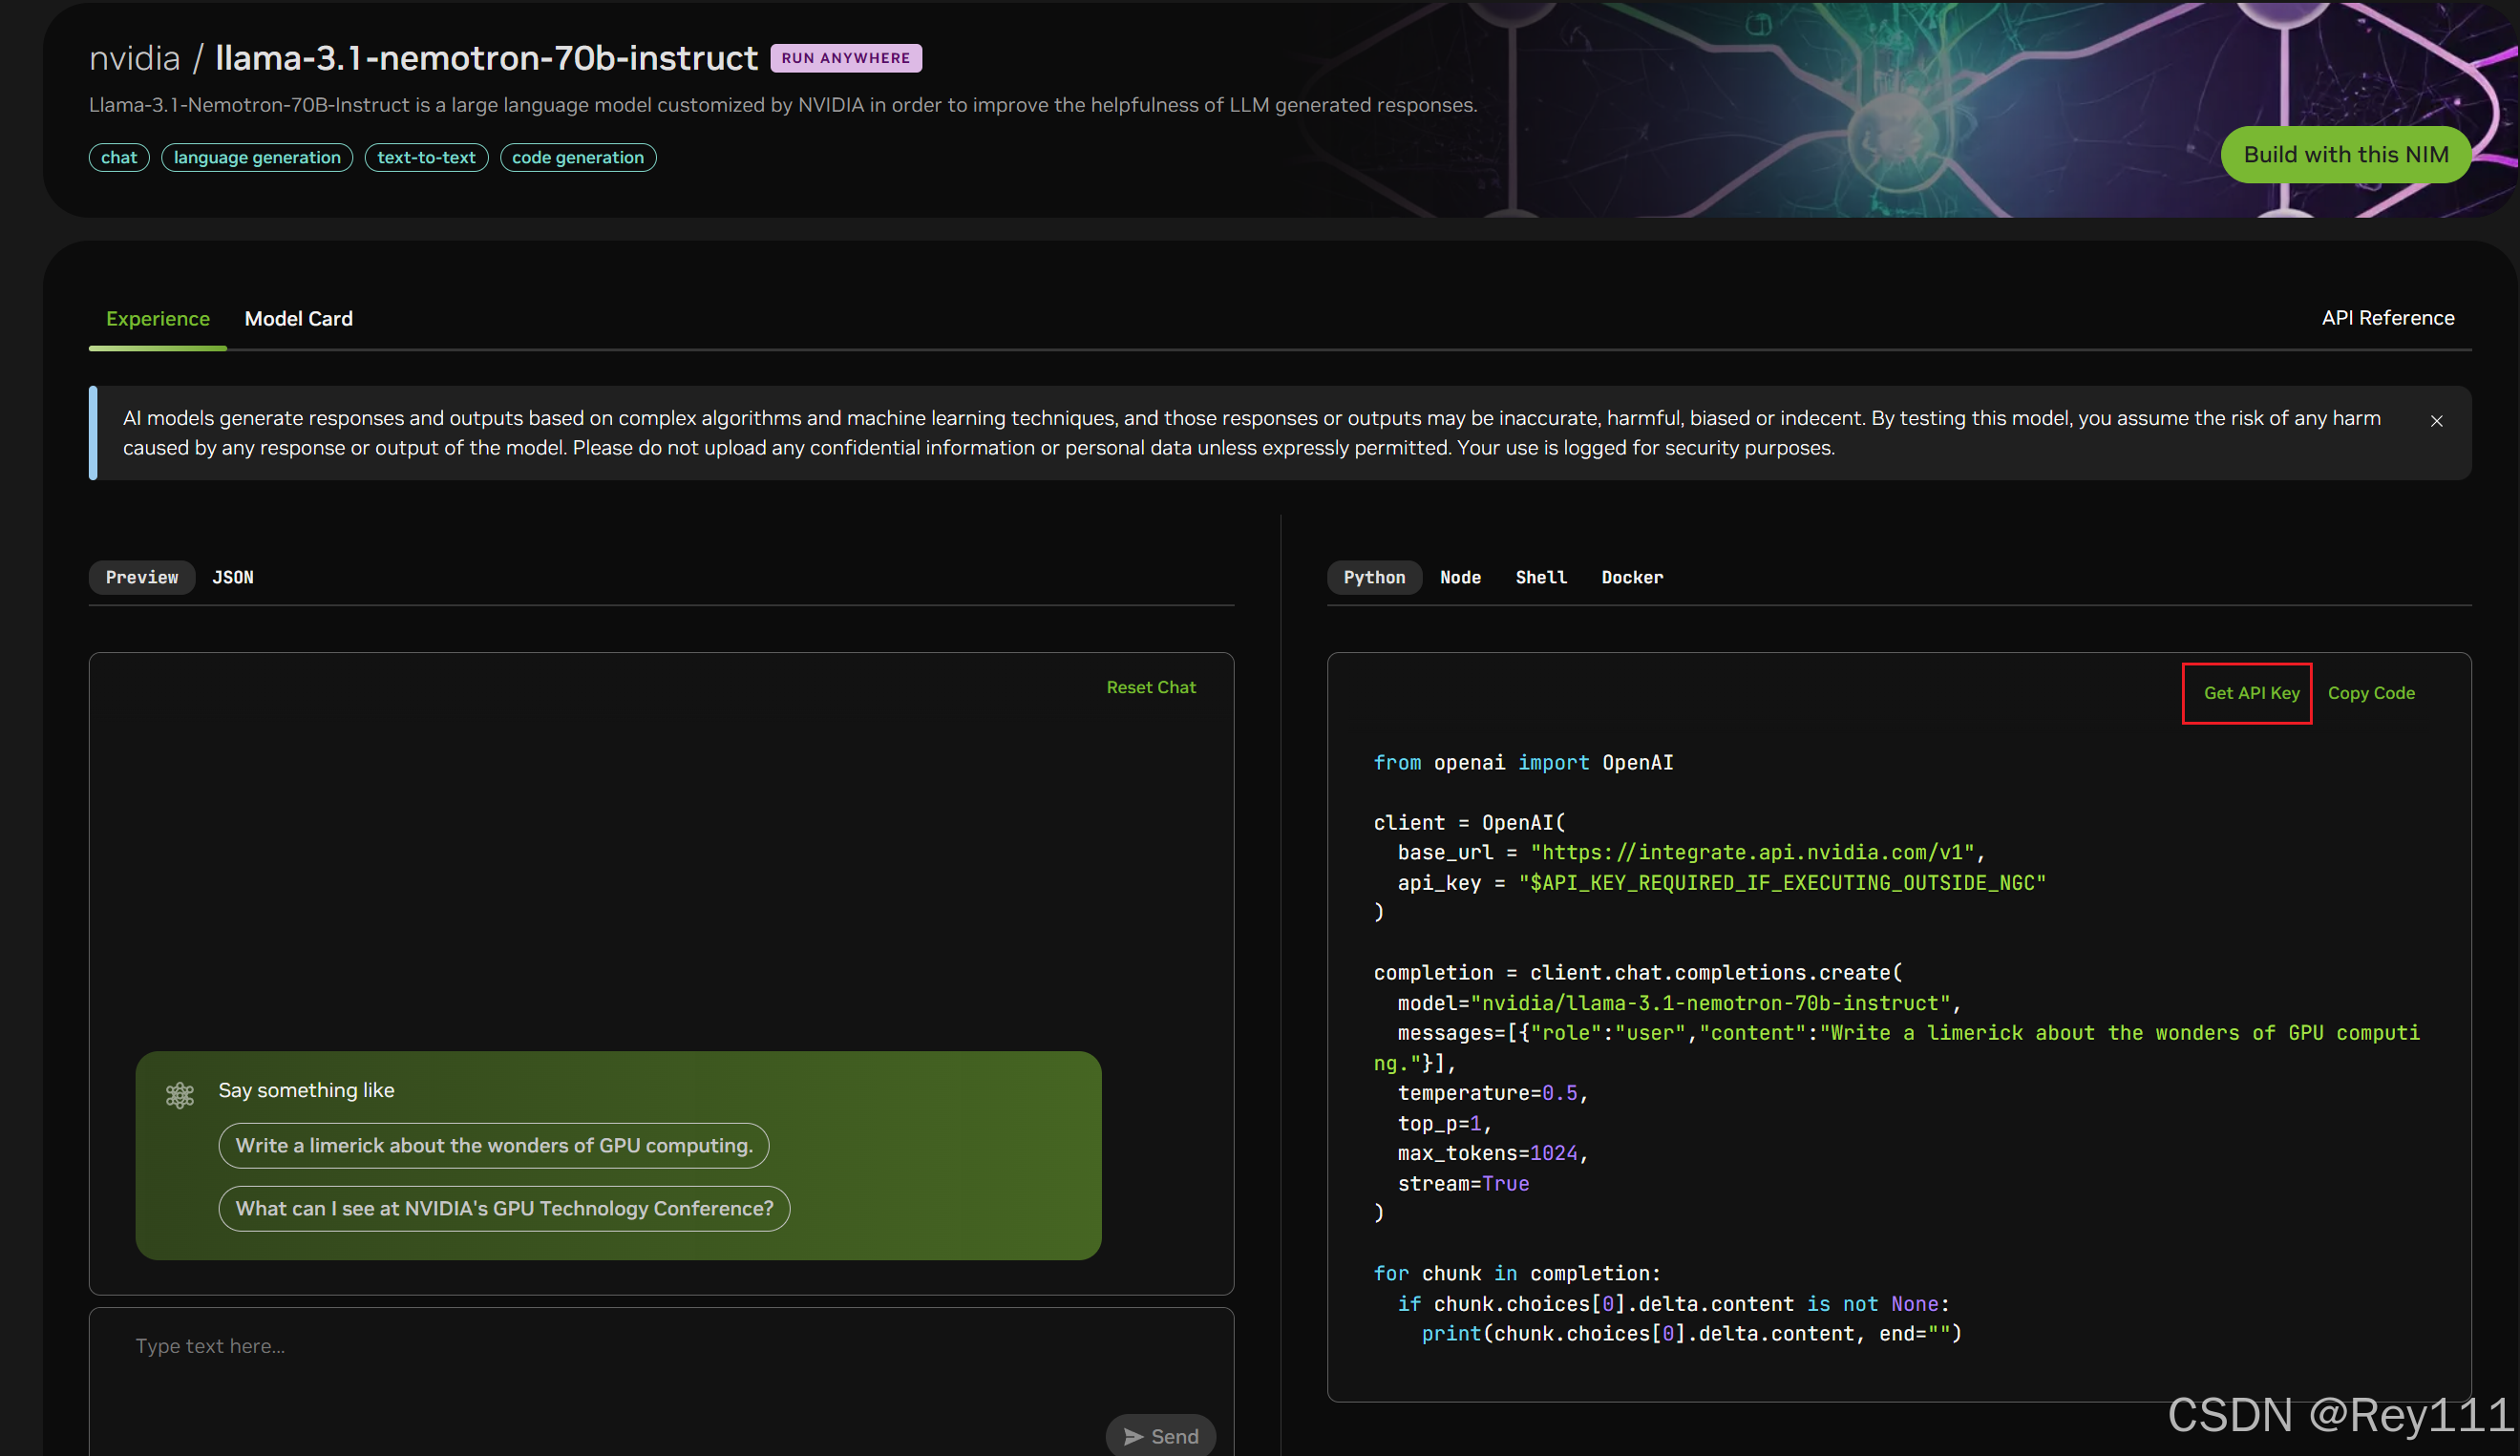
Task: Click the top_p=1 line
Action: 1444,1123
